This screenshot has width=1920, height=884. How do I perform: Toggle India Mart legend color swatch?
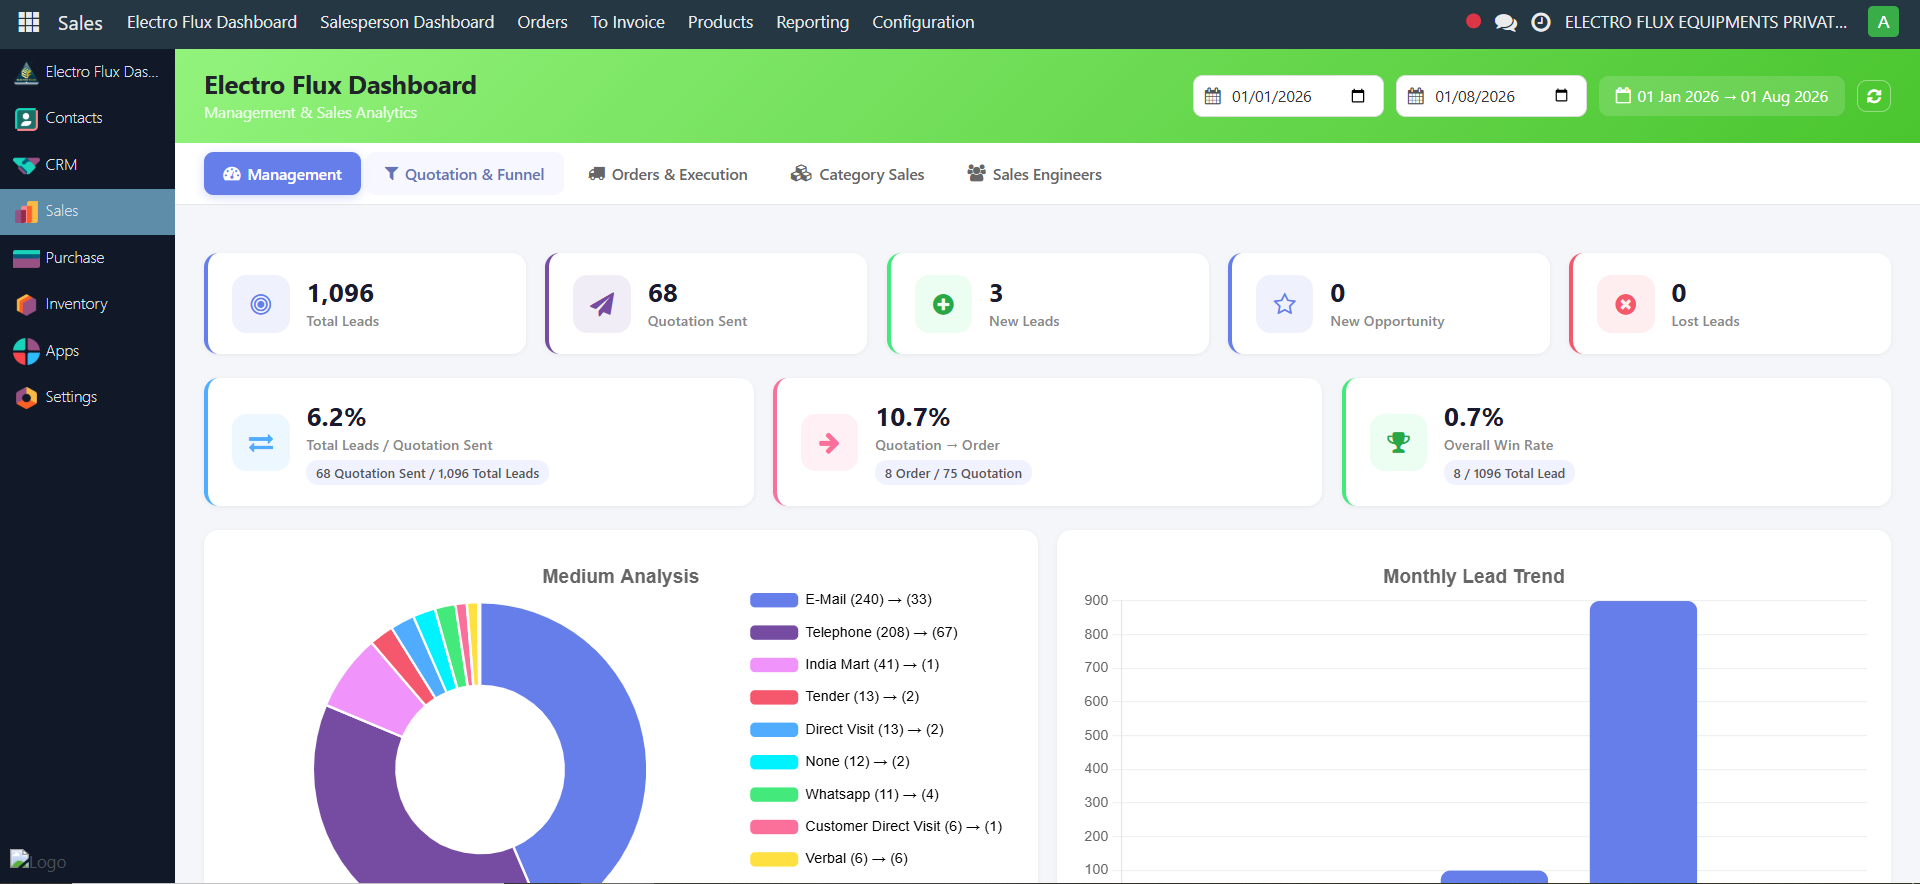click(x=774, y=664)
